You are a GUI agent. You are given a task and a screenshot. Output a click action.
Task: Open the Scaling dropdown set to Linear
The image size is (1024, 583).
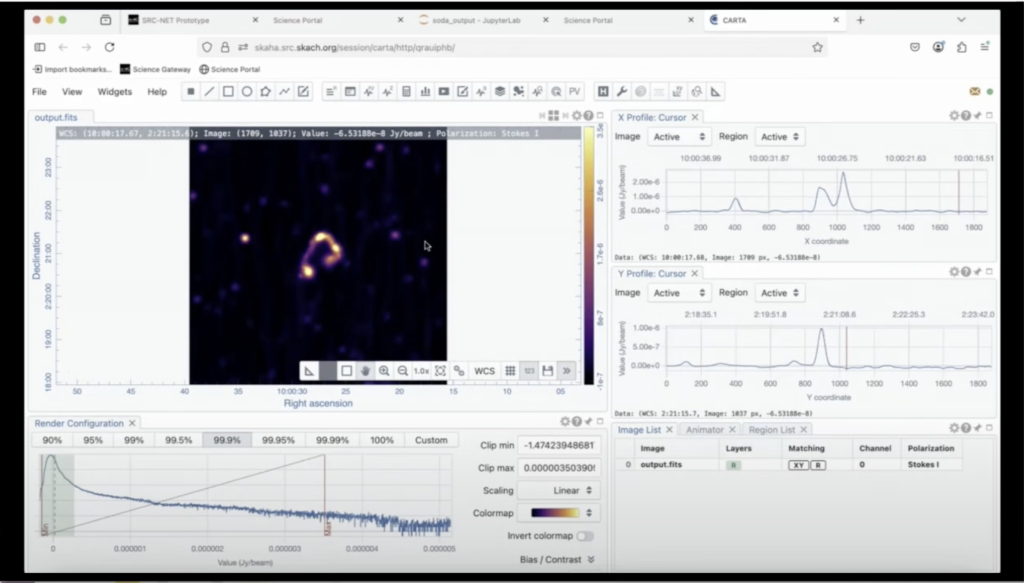point(559,491)
